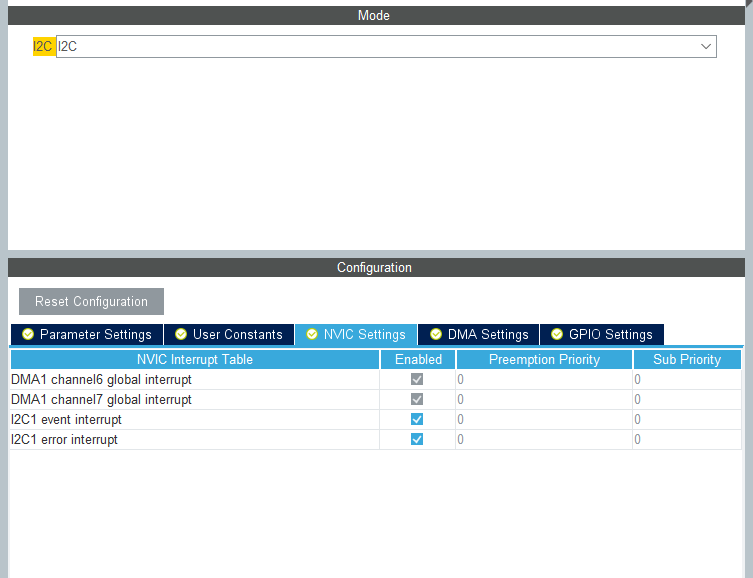
Task: Click the Mode section header
Action: click(376, 15)
